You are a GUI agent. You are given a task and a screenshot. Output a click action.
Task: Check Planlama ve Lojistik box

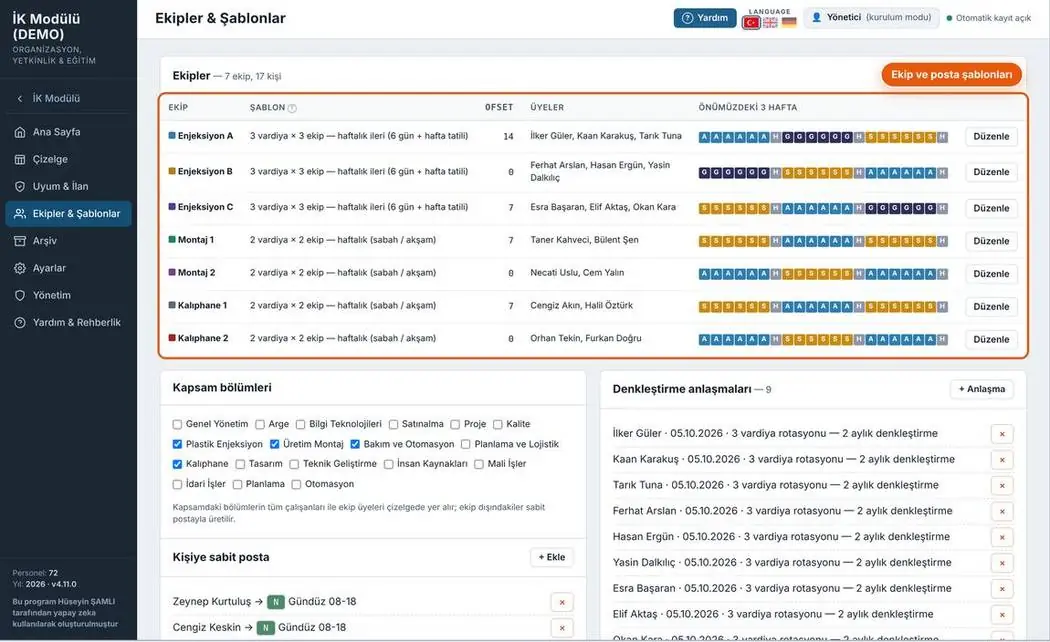point(465,445)
